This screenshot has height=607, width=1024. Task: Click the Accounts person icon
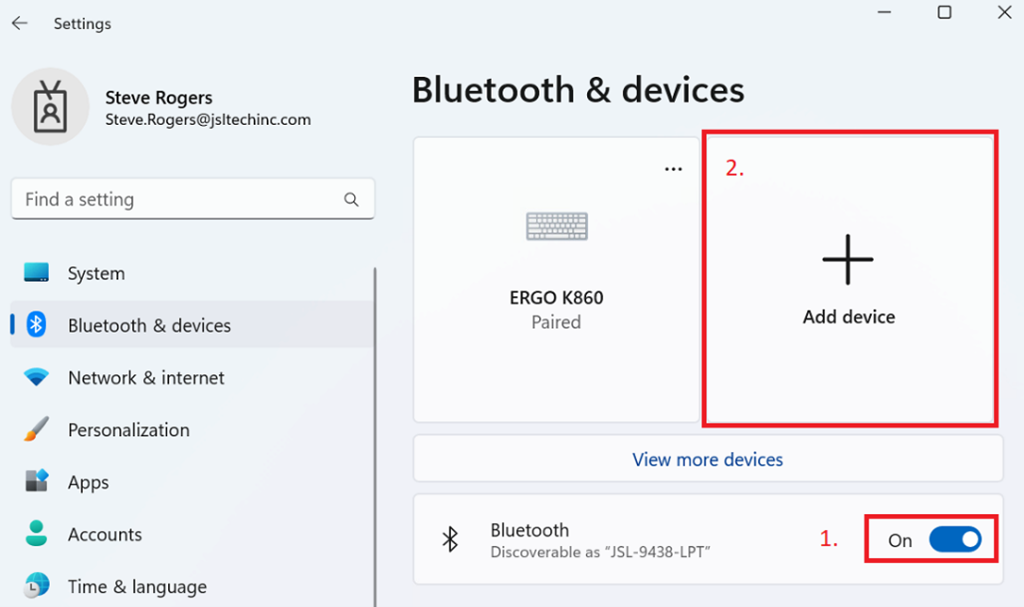[37, 534]
